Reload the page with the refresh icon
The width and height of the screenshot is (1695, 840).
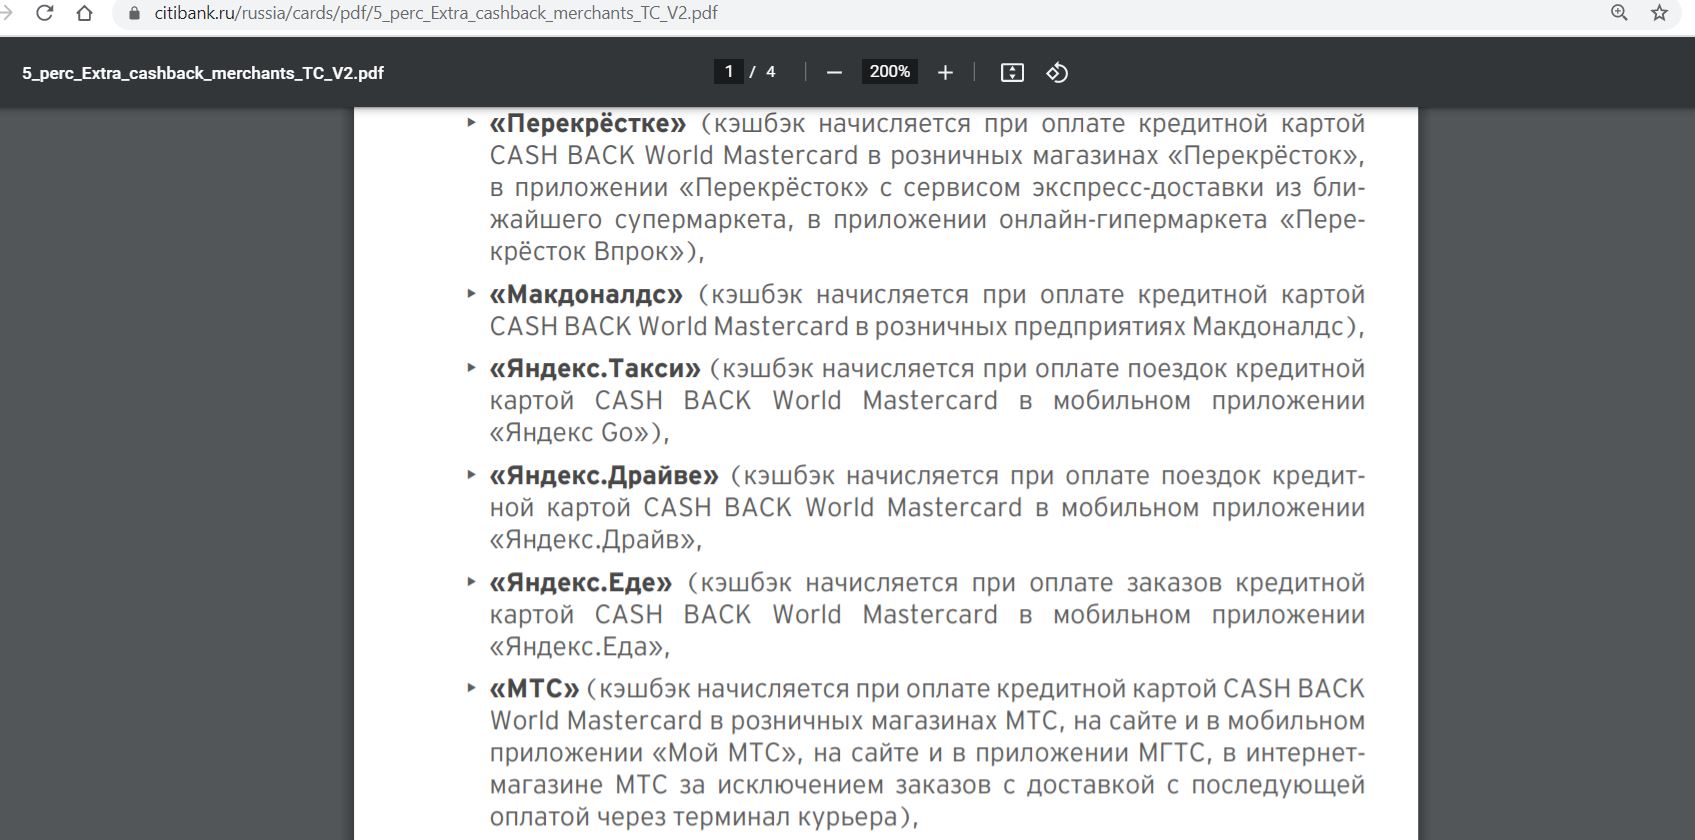[x=44, y=13]
